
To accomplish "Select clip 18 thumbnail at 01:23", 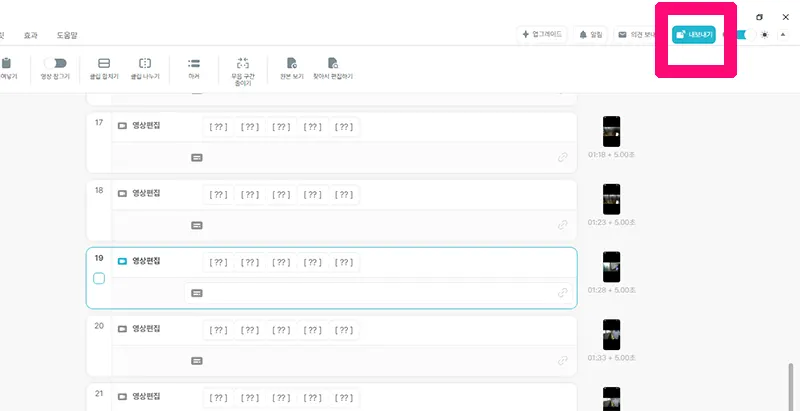I will (x=611, y=199).
